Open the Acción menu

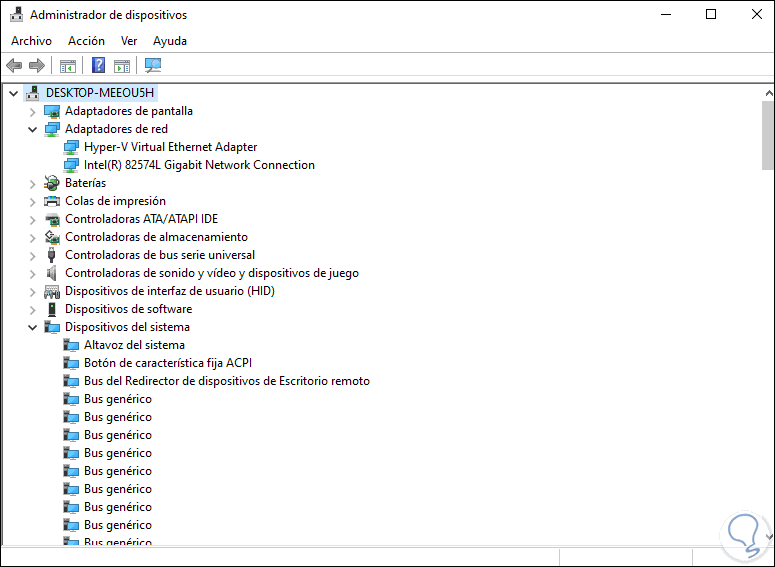point(86,41)
